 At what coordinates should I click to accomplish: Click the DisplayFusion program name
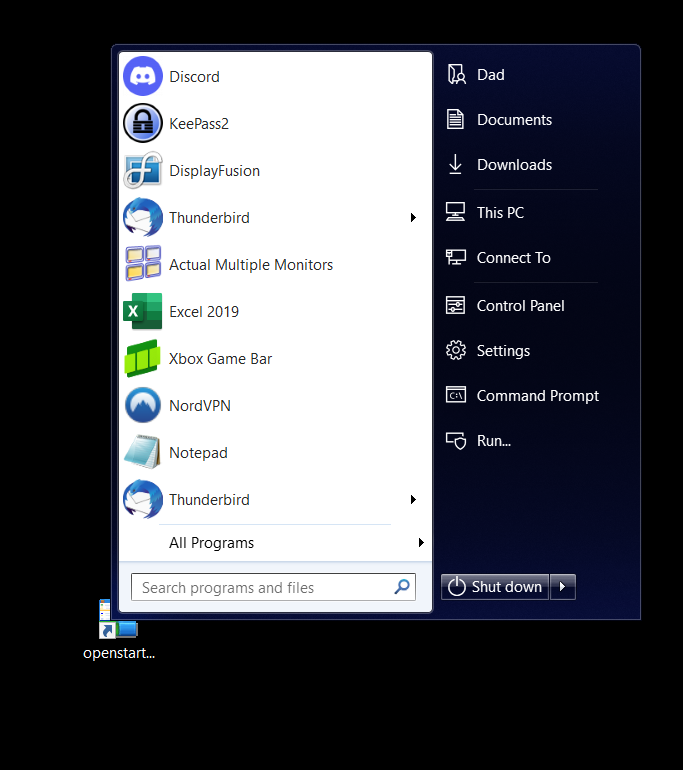click(215, 170)
